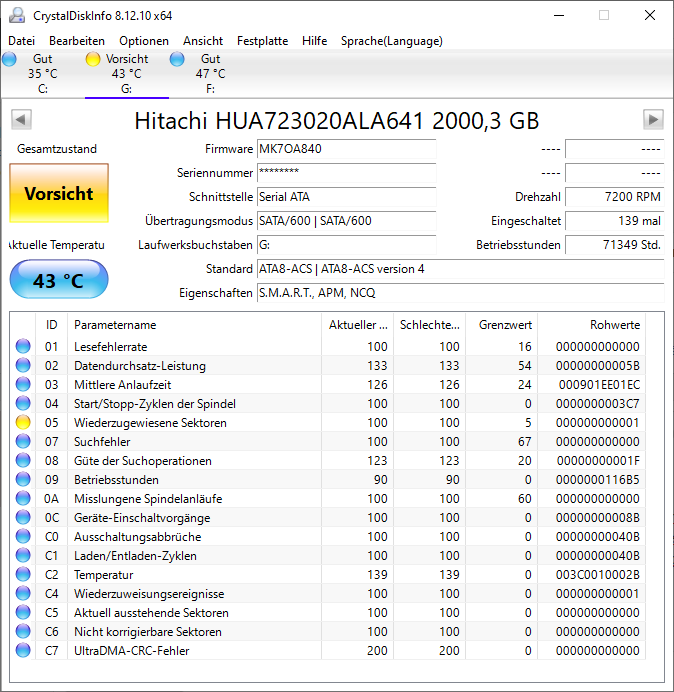Click the status orb of Mittlere Anlaufzeit row
Viewport: 674px width, 692px height.
(x=23, y=384)
